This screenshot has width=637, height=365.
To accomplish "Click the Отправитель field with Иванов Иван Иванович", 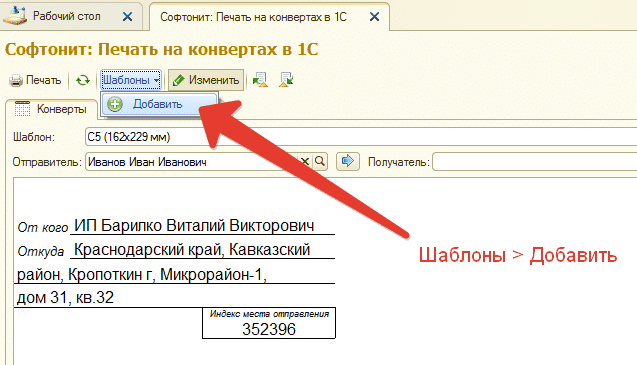I will [191, 162].
